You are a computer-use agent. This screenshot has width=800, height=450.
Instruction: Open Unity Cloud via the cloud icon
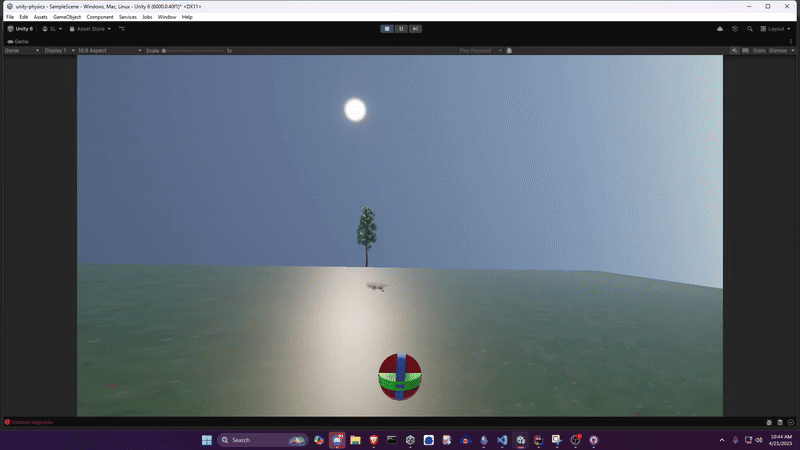click(720, 29)
